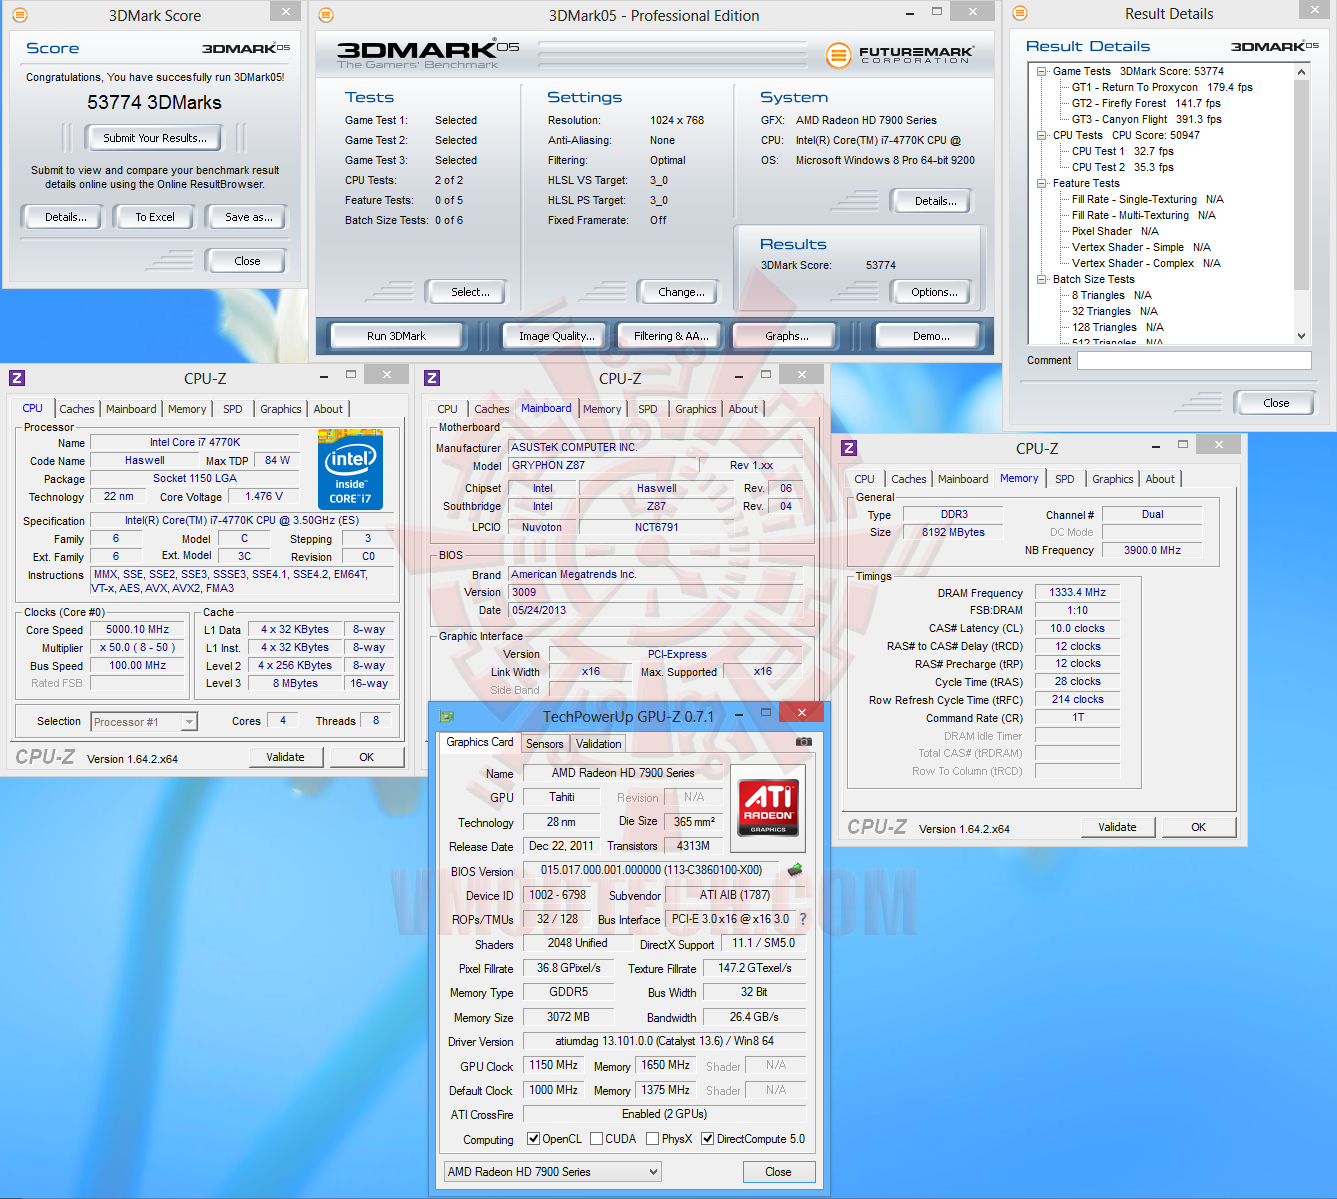Tick the CUDA checkbox in GPU-Z

click(597, 1139)
